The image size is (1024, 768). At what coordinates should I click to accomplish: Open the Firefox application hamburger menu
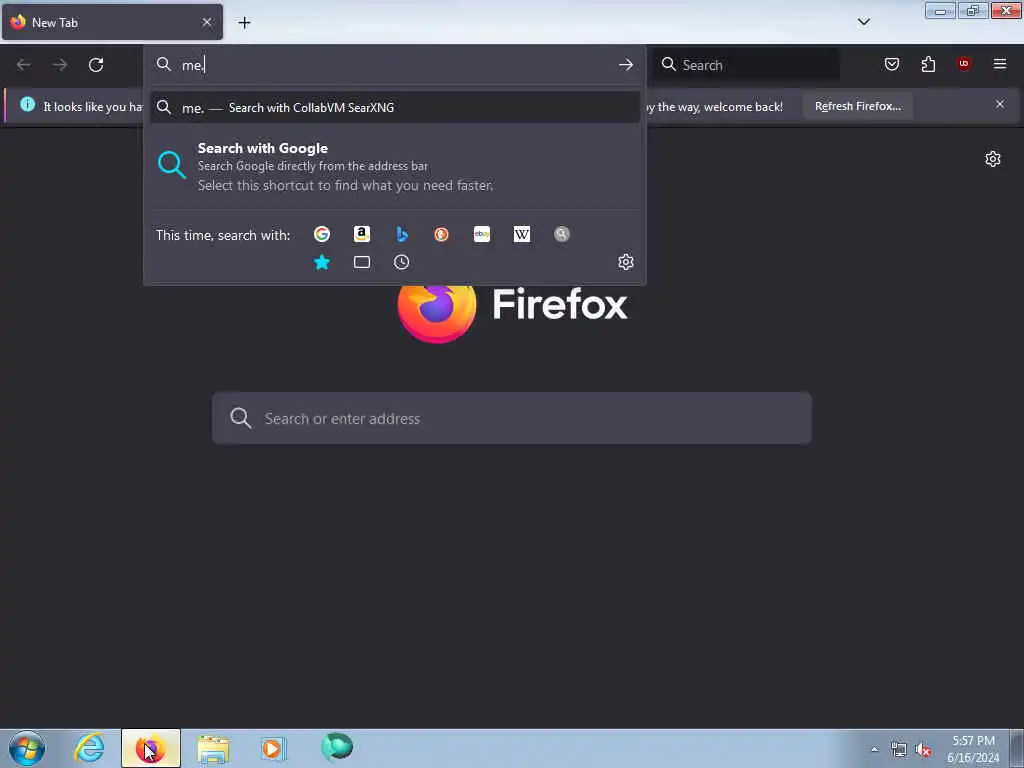click(x=1000, y=64)
